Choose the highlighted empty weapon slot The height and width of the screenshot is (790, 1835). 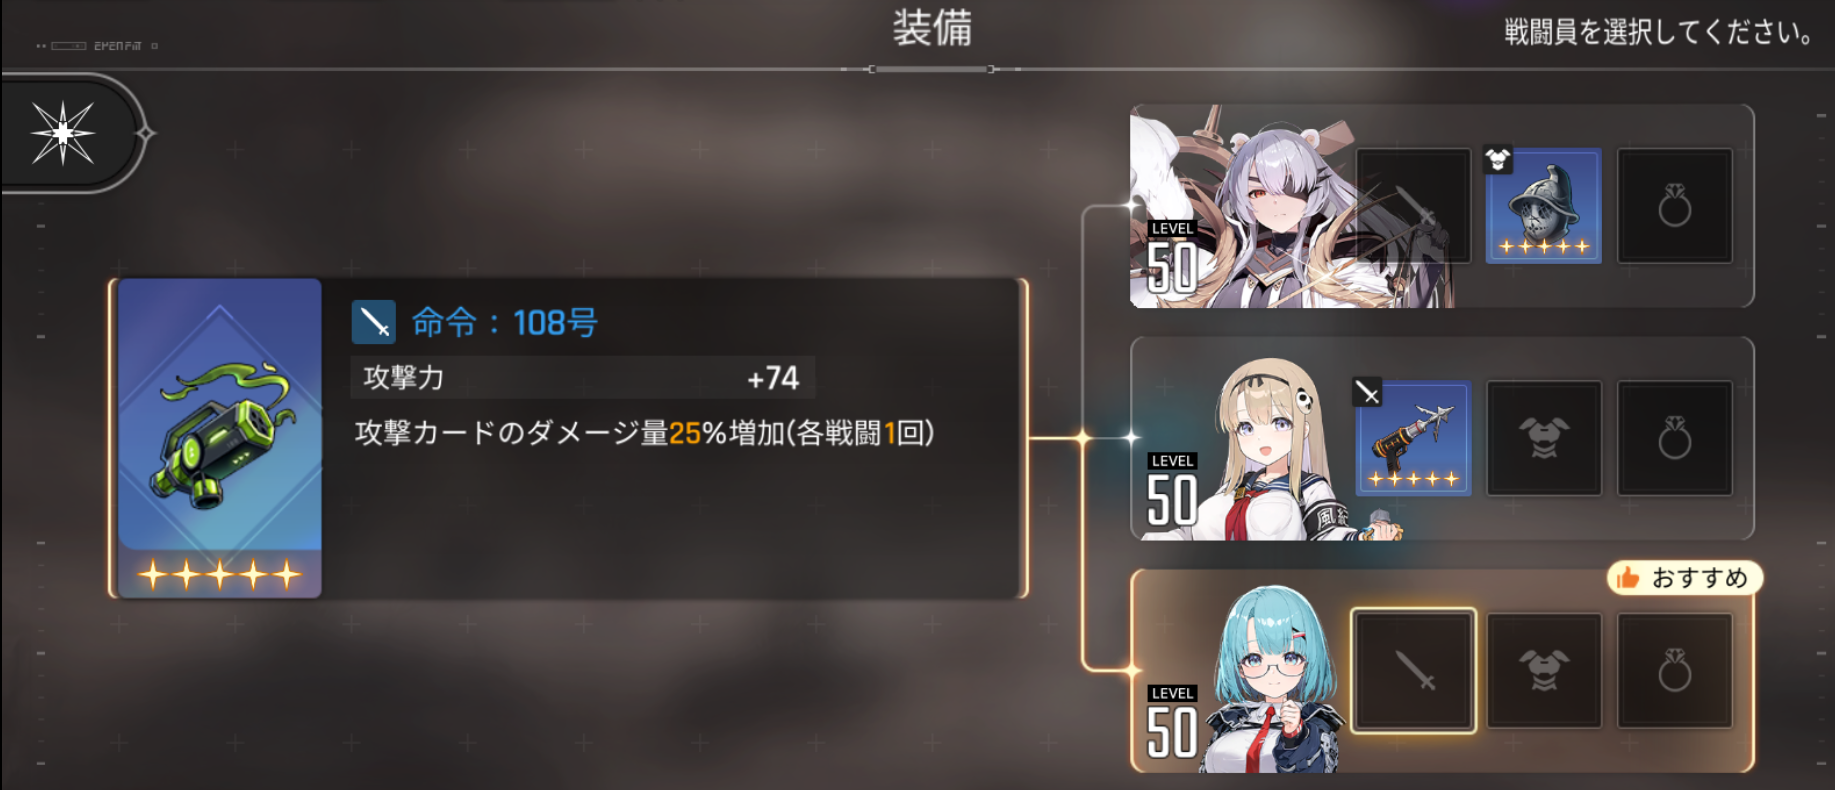[x=1413, y=670]
